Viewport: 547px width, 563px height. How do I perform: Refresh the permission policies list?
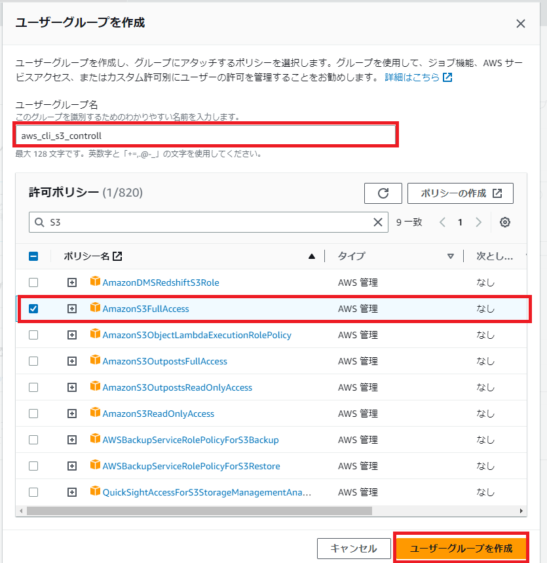(383, 193)
